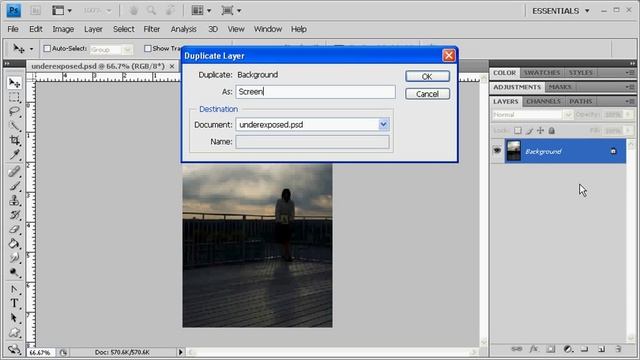Switch to the Paths tab

(x=580, y=101)
